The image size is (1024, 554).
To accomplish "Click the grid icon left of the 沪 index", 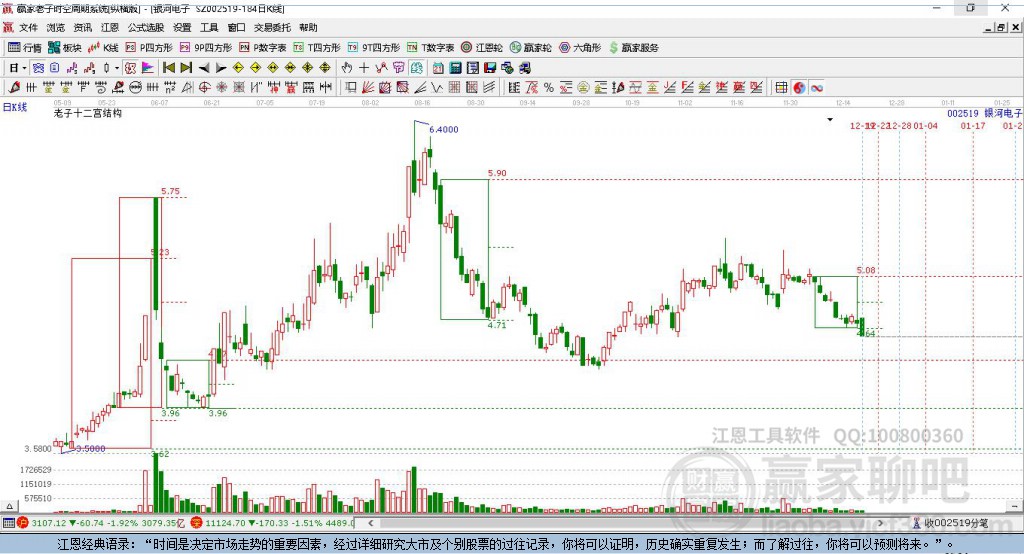I will 8,523.
